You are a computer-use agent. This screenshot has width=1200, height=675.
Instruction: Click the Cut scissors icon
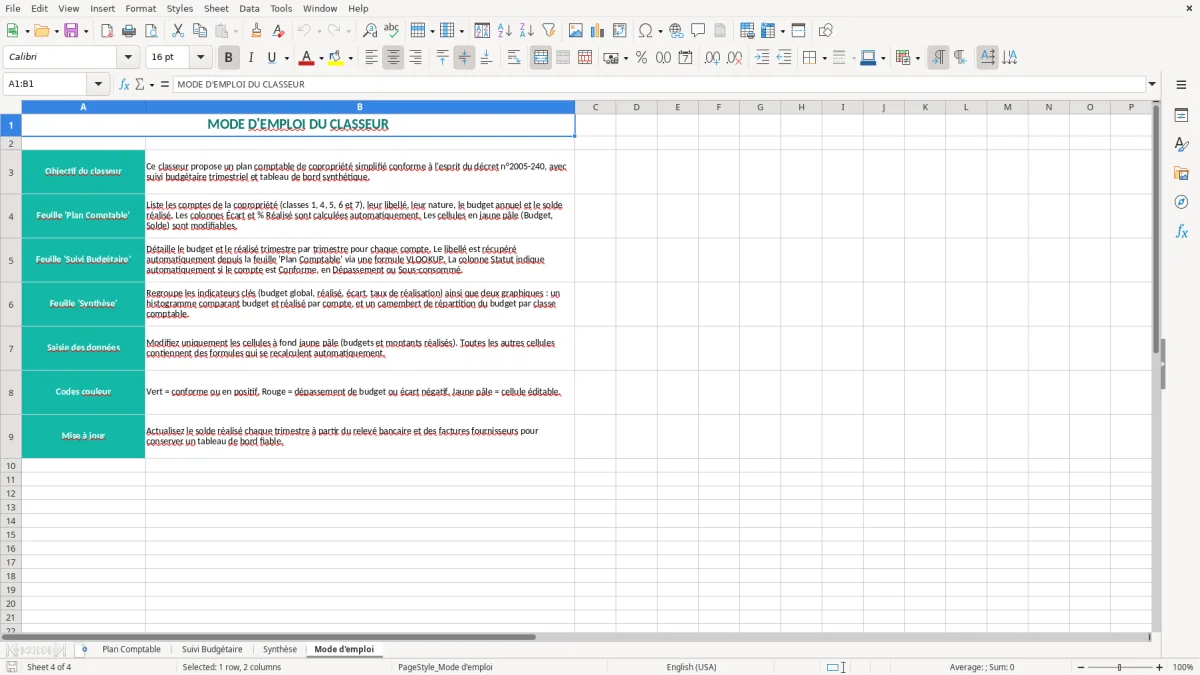click(178, 31)
